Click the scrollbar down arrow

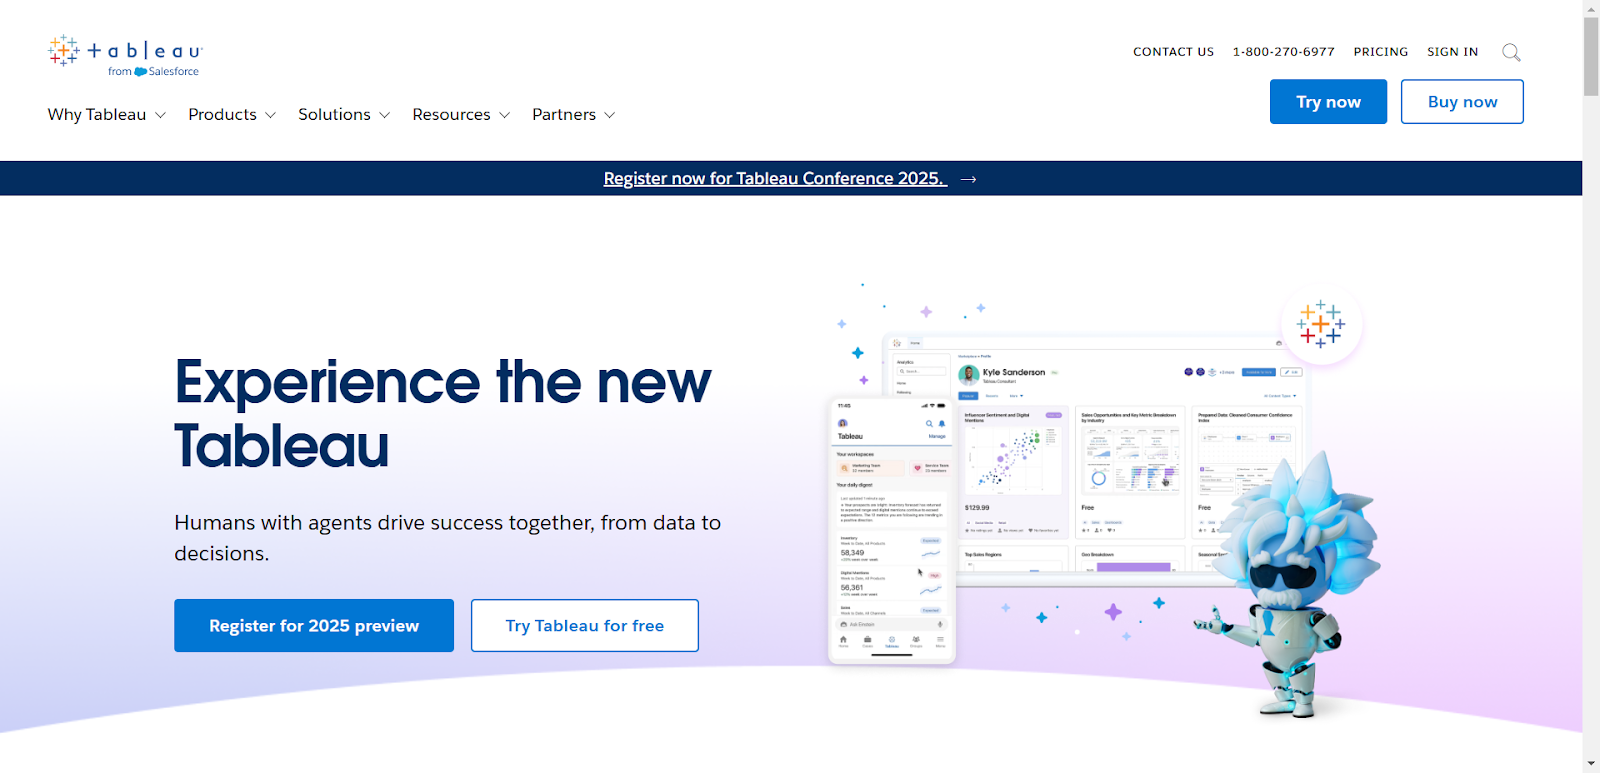1591,764
